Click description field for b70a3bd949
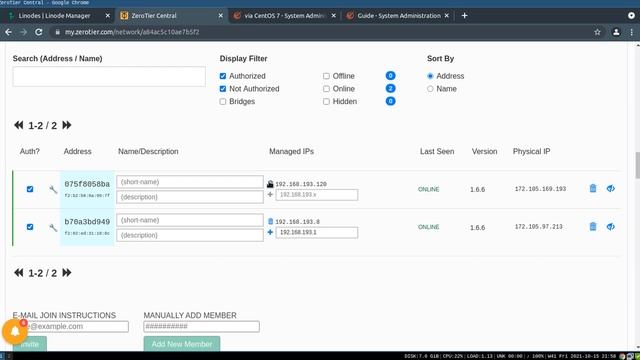This screenshot has height=360, width=640. [190, 235]
